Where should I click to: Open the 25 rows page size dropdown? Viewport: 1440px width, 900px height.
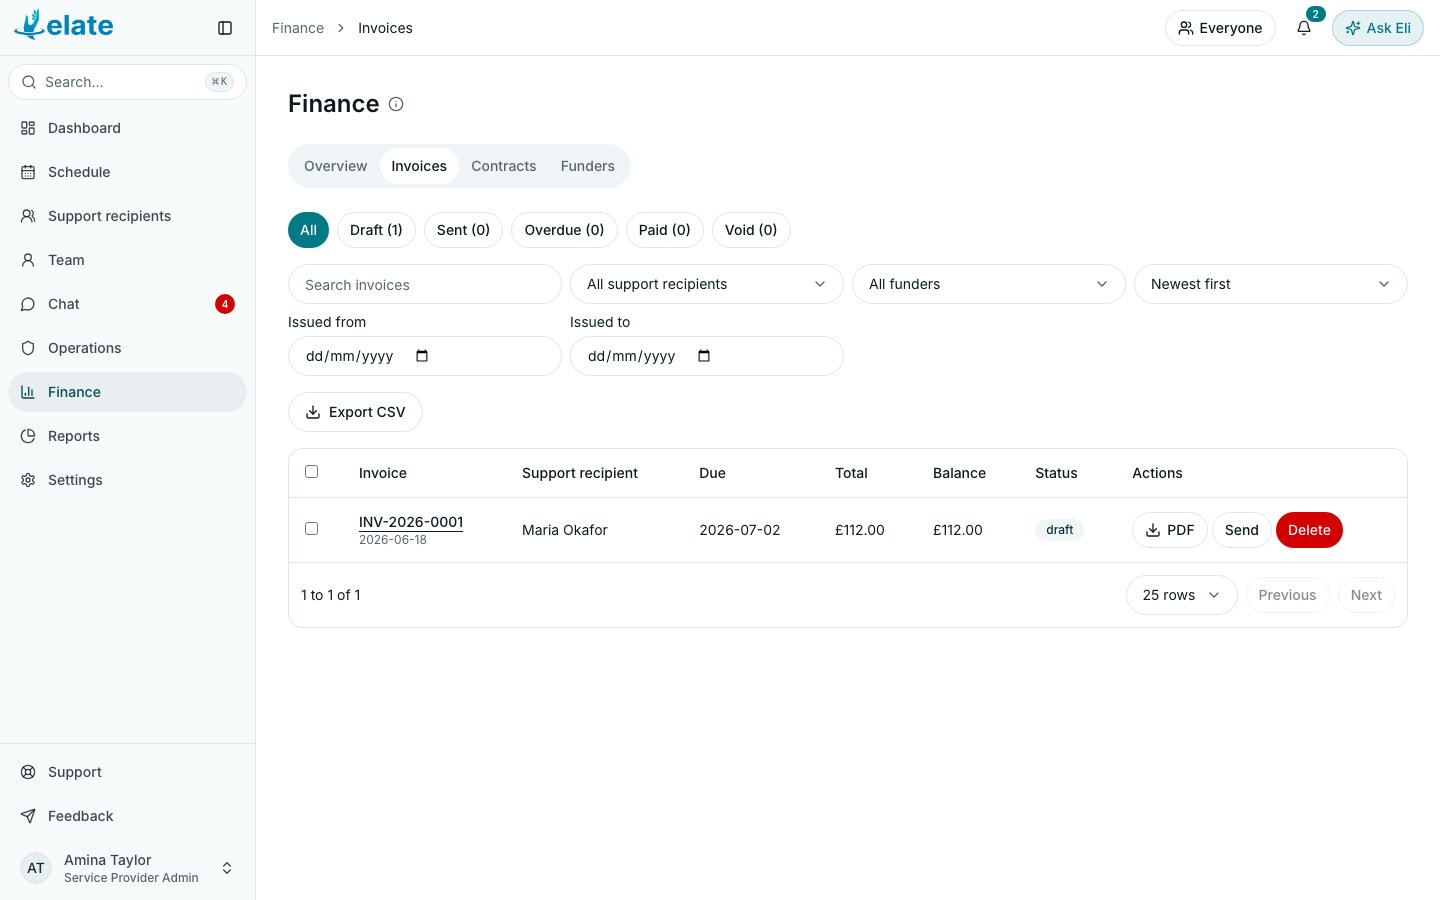1182,595
